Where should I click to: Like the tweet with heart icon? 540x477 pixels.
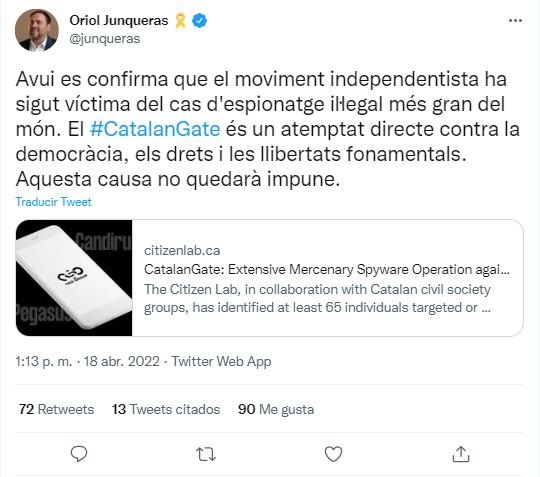(333, 454)
